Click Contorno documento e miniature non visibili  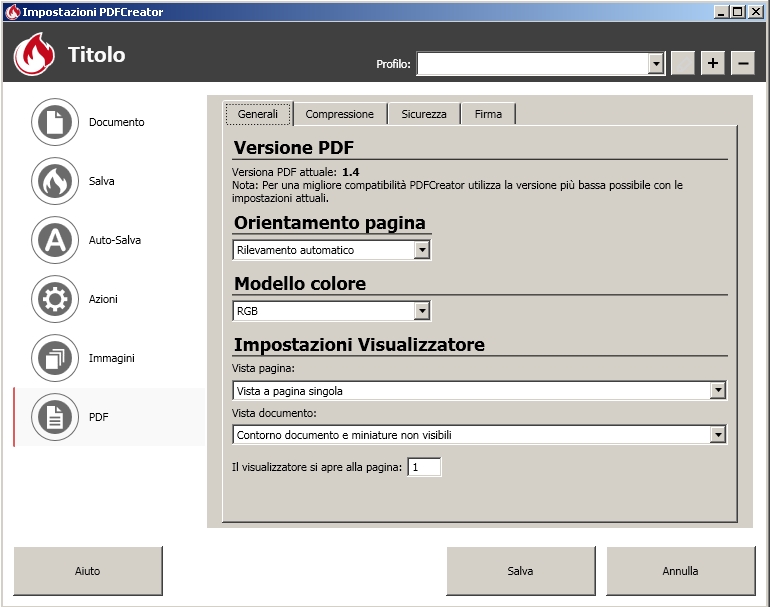(x=344, y=435)
